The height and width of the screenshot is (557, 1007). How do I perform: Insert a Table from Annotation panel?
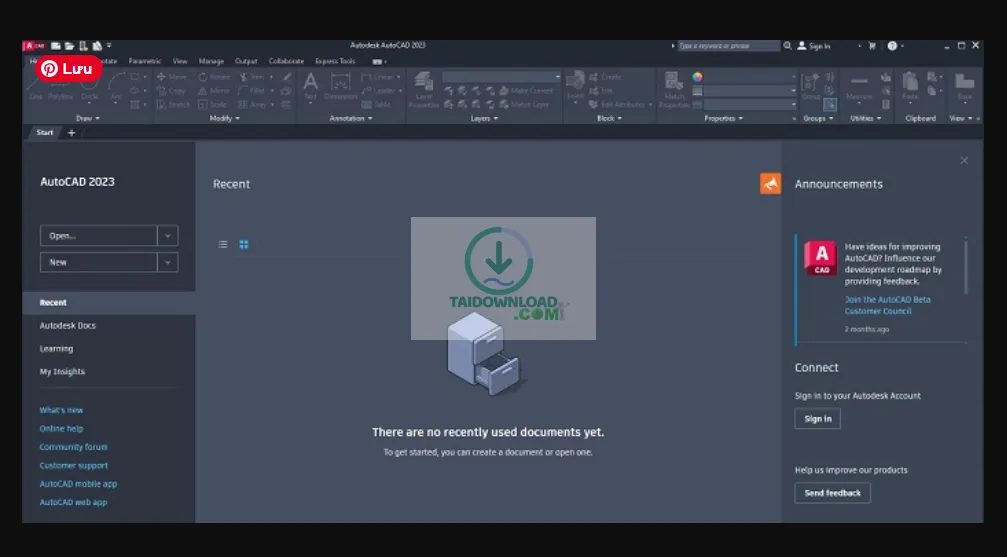point(376,104)
